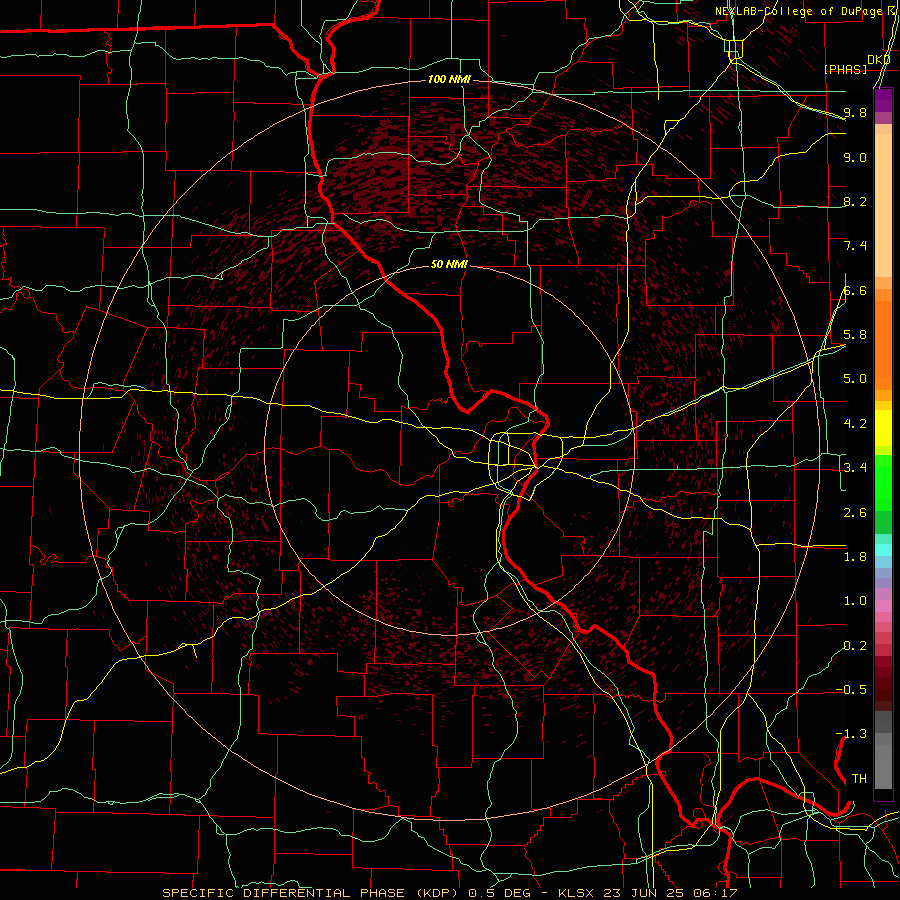Click the purple segment atop the color bar

pos(883,100)
